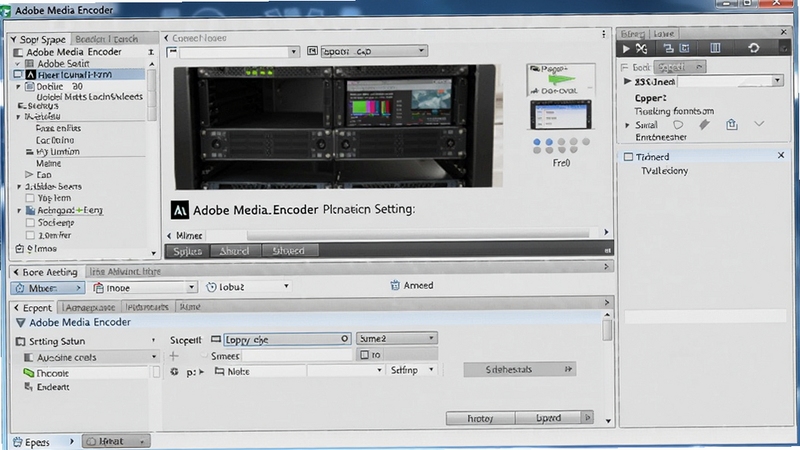This screenshot has width=800, height=450.
Task: Expand the Acingaad Eeng folder node
Action: click(19, 210)
